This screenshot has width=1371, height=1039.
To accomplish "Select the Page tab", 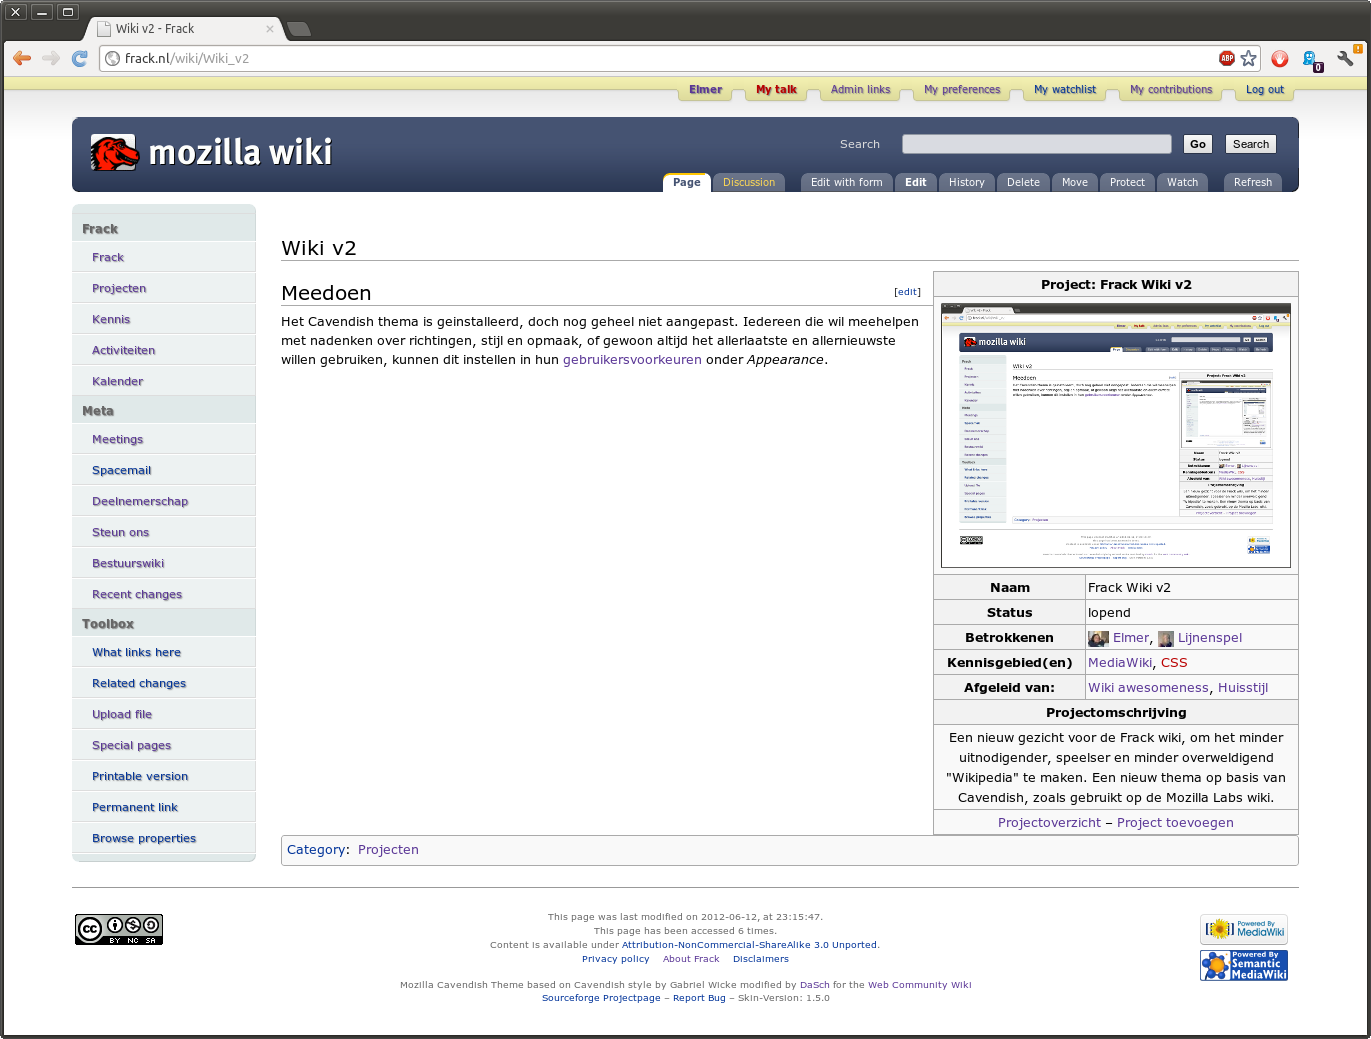I will coord(687,182).
